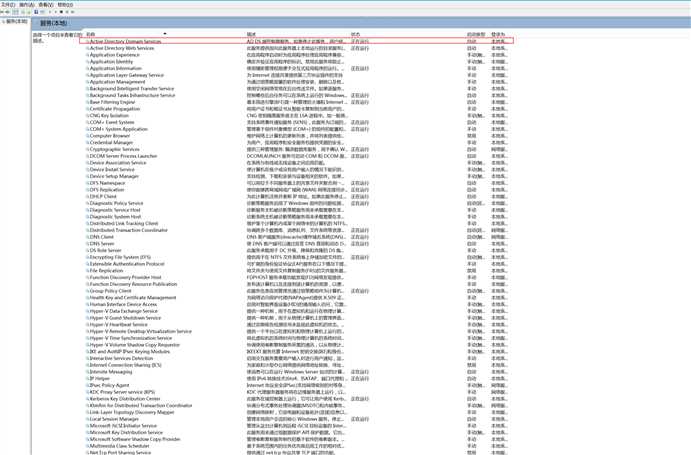Select Encrypting File System (EFS)

coord(120,257)
